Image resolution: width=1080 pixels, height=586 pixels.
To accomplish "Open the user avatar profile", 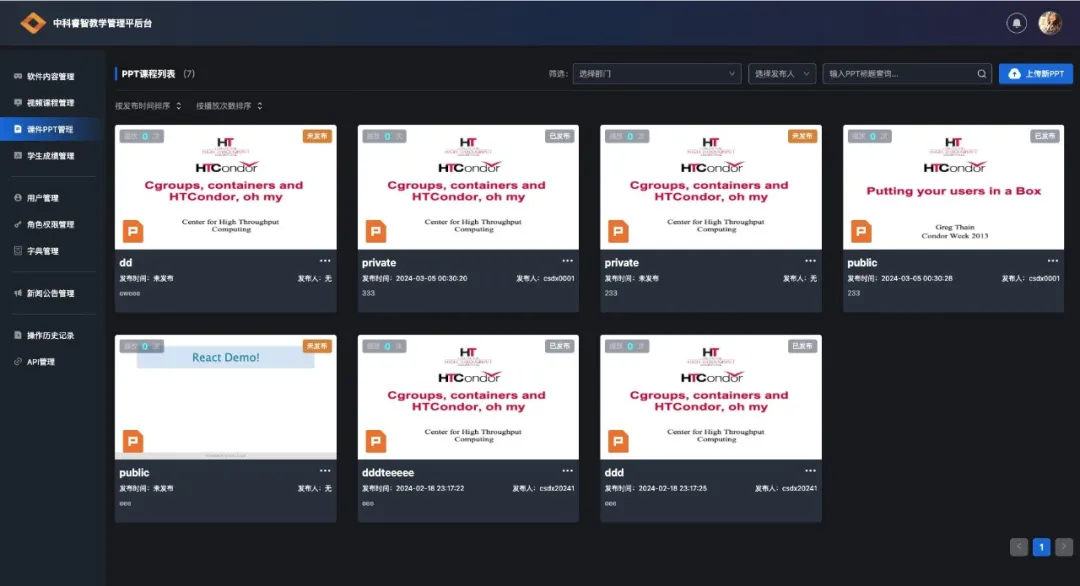I will click(x=1049, y=22).
